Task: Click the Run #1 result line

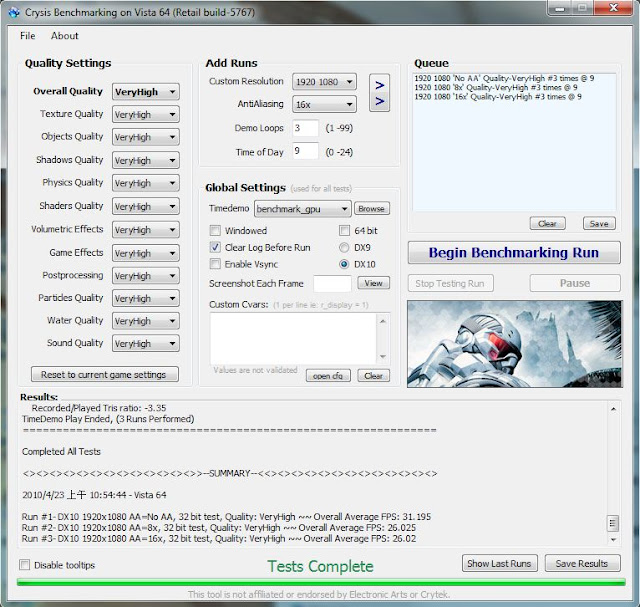Action: tap(226, 517)
